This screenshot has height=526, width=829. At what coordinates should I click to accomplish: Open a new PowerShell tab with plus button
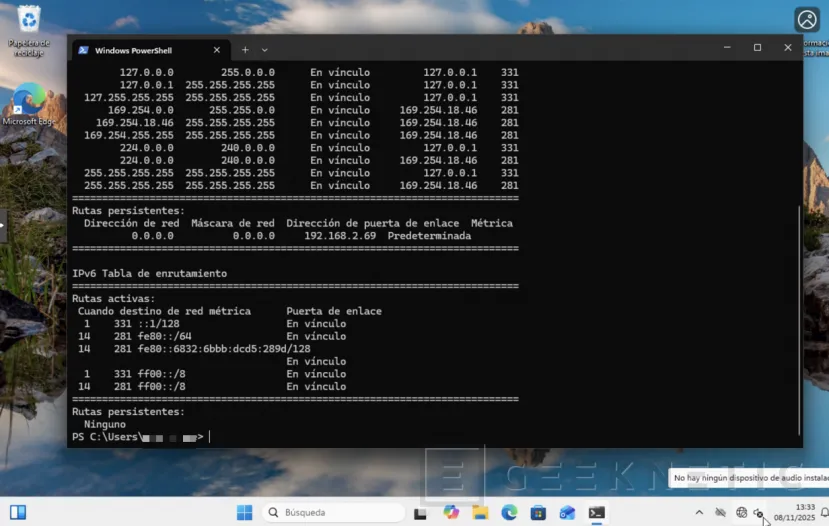[x=245, y=49]
